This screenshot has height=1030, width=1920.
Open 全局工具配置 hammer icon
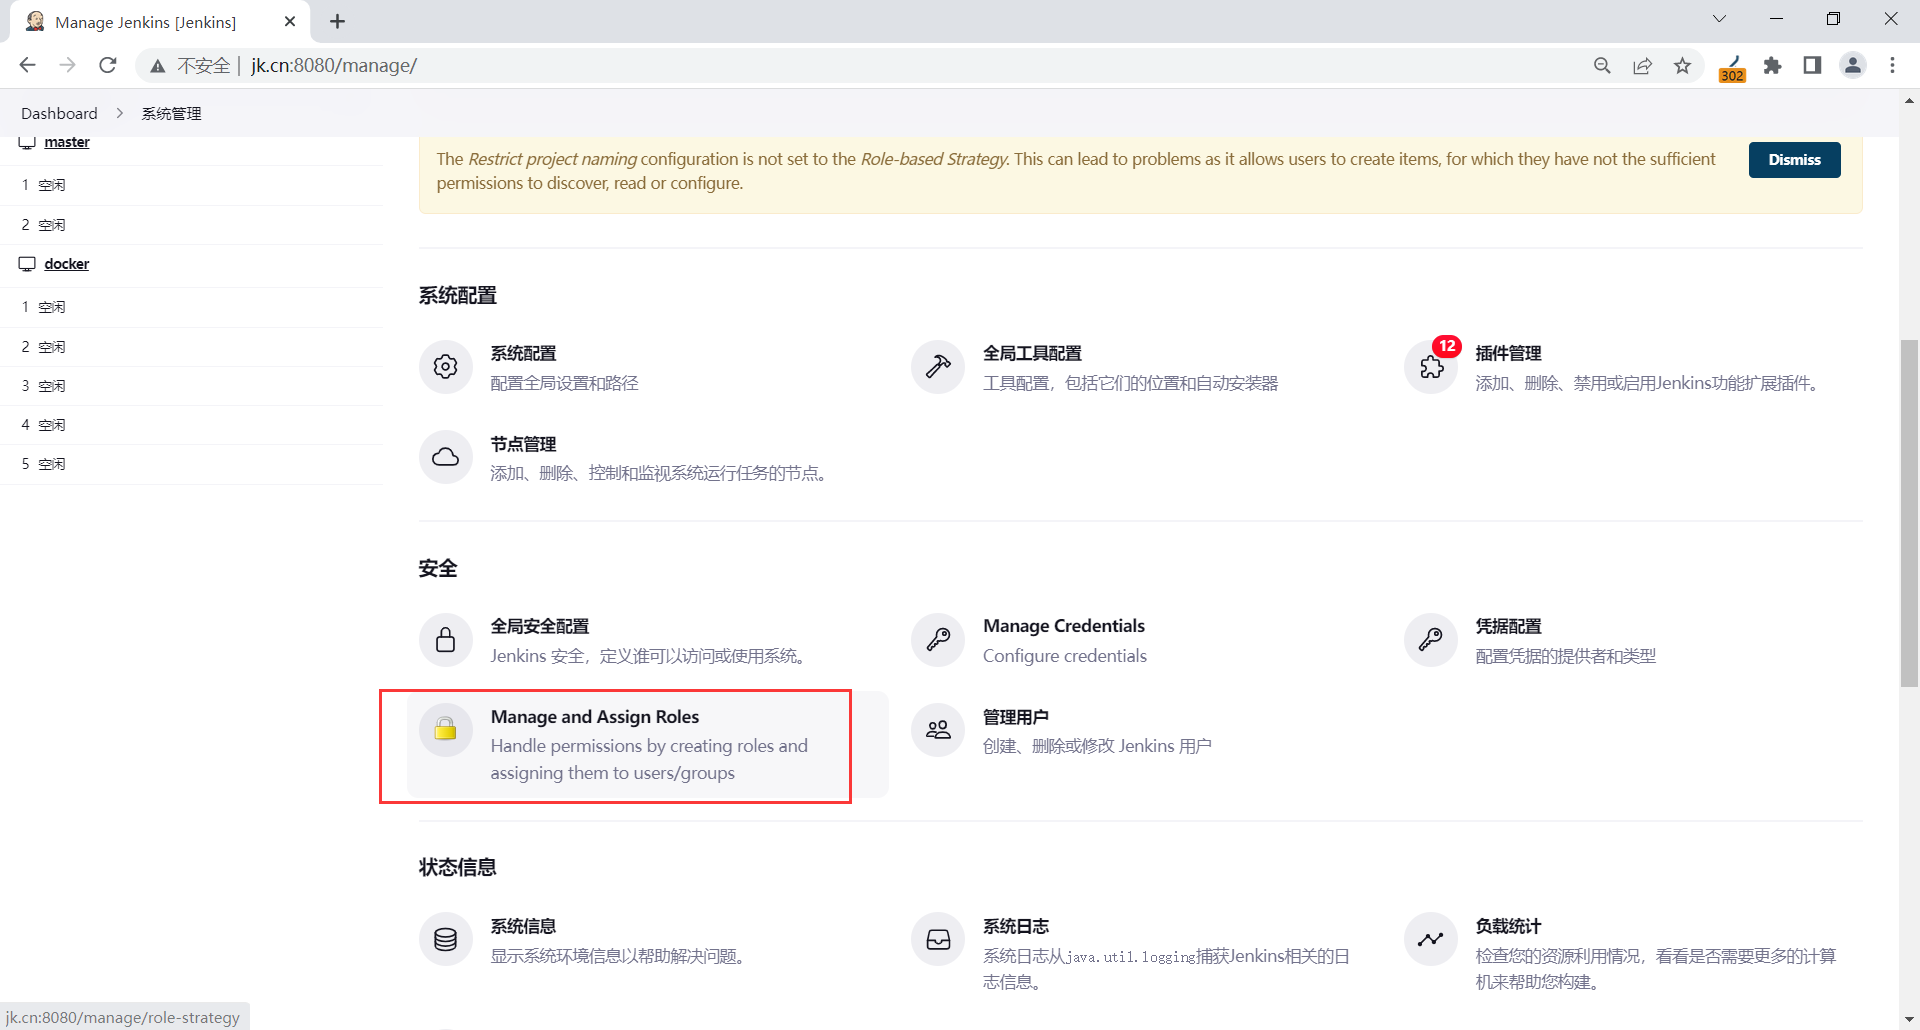pyautogui.click(x=938, y=367)
